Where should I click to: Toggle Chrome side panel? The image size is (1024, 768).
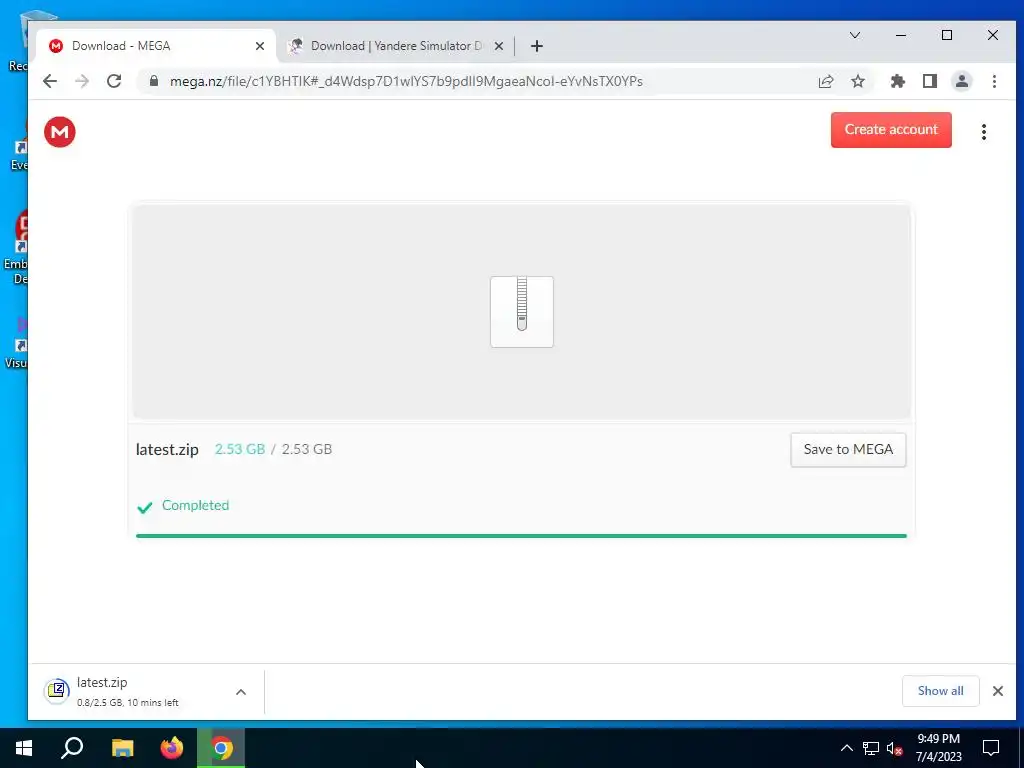929,81
